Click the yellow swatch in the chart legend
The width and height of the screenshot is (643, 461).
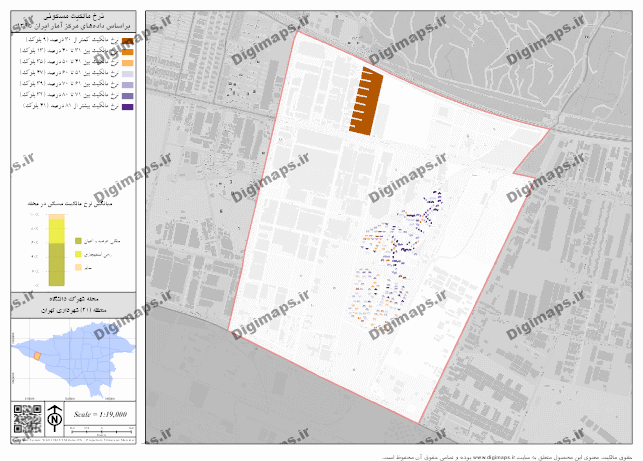tap(78, 256)
